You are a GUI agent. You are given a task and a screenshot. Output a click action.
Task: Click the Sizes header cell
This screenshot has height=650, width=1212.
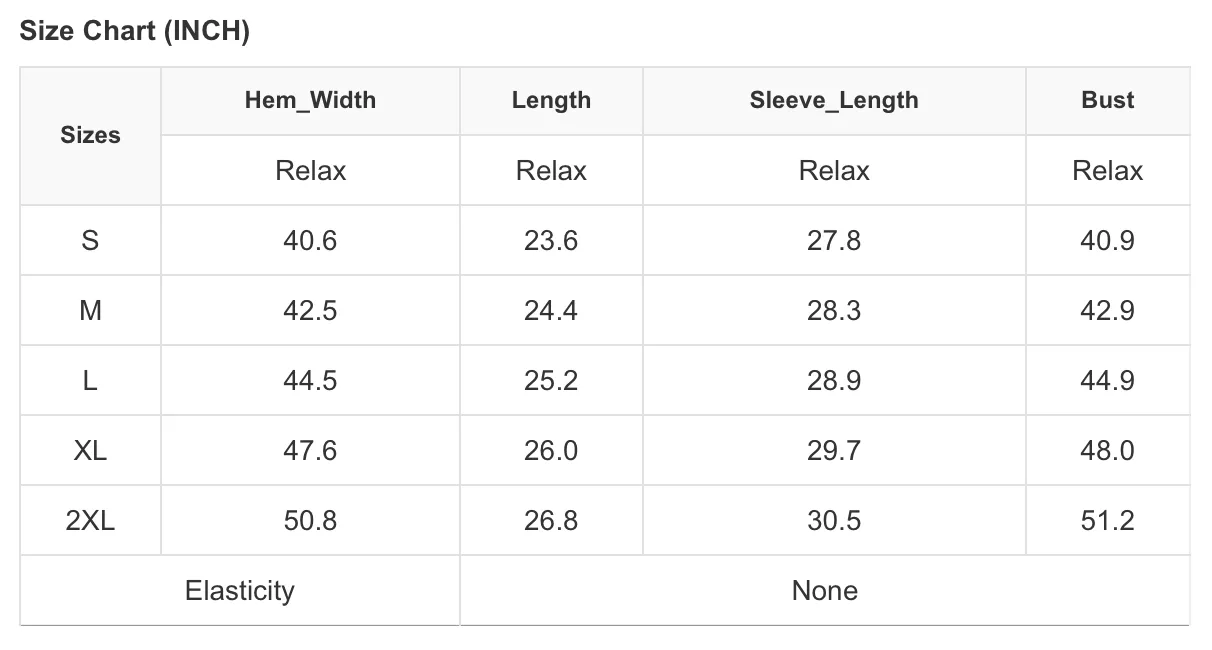[x=90, y=135]
